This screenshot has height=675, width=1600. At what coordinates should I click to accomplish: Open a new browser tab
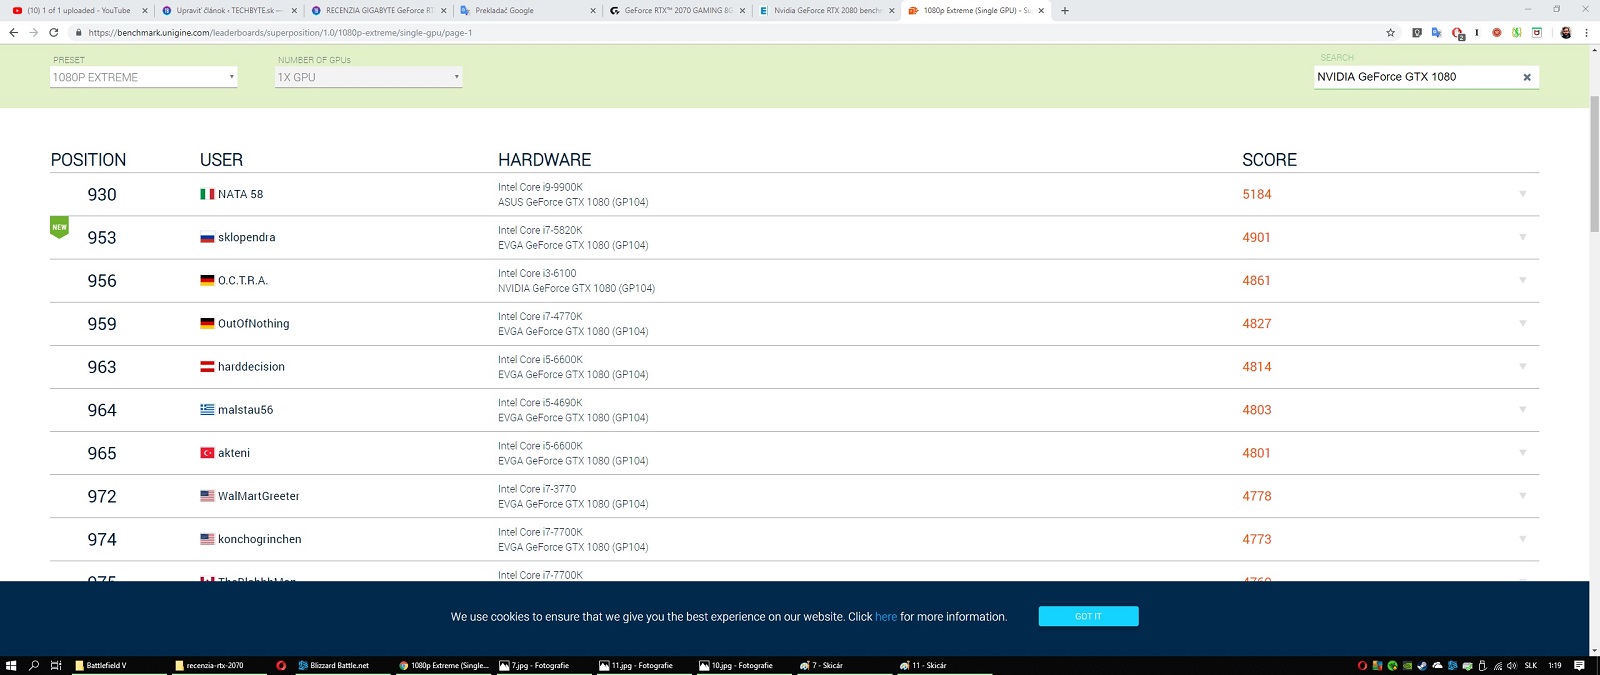pyautogui.click(x=1064, y=10)
